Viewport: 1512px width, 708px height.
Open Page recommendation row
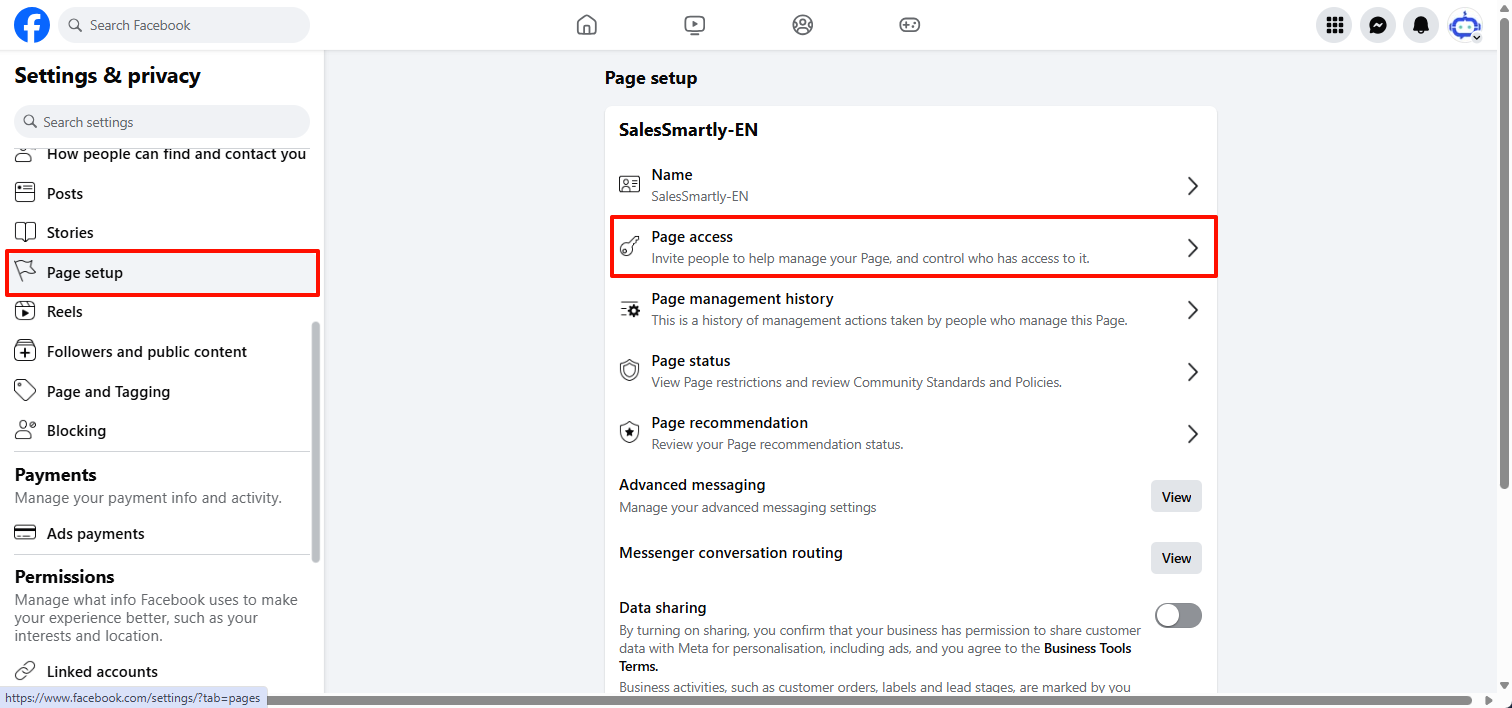pos(910,434)
